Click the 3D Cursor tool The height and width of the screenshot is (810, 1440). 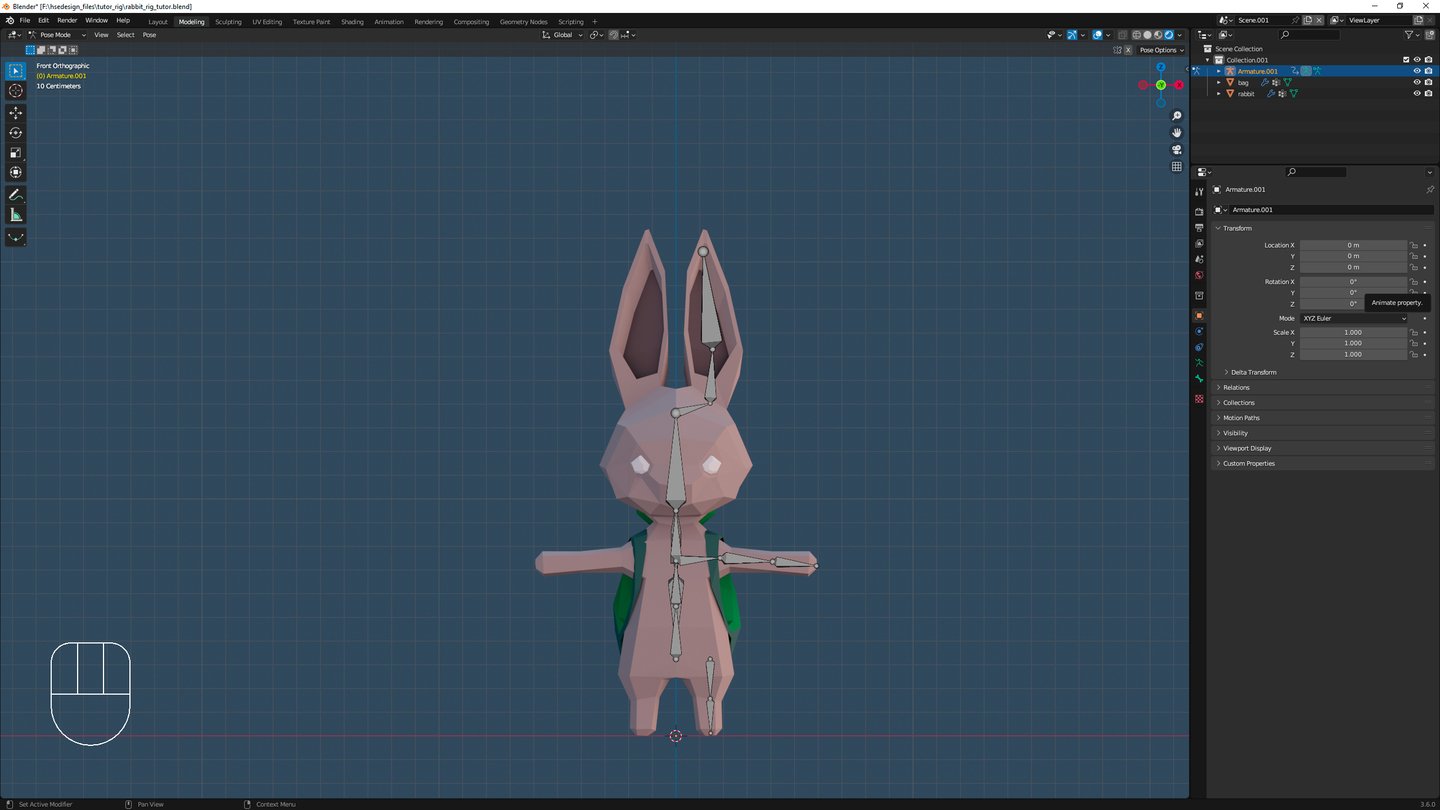16,91
